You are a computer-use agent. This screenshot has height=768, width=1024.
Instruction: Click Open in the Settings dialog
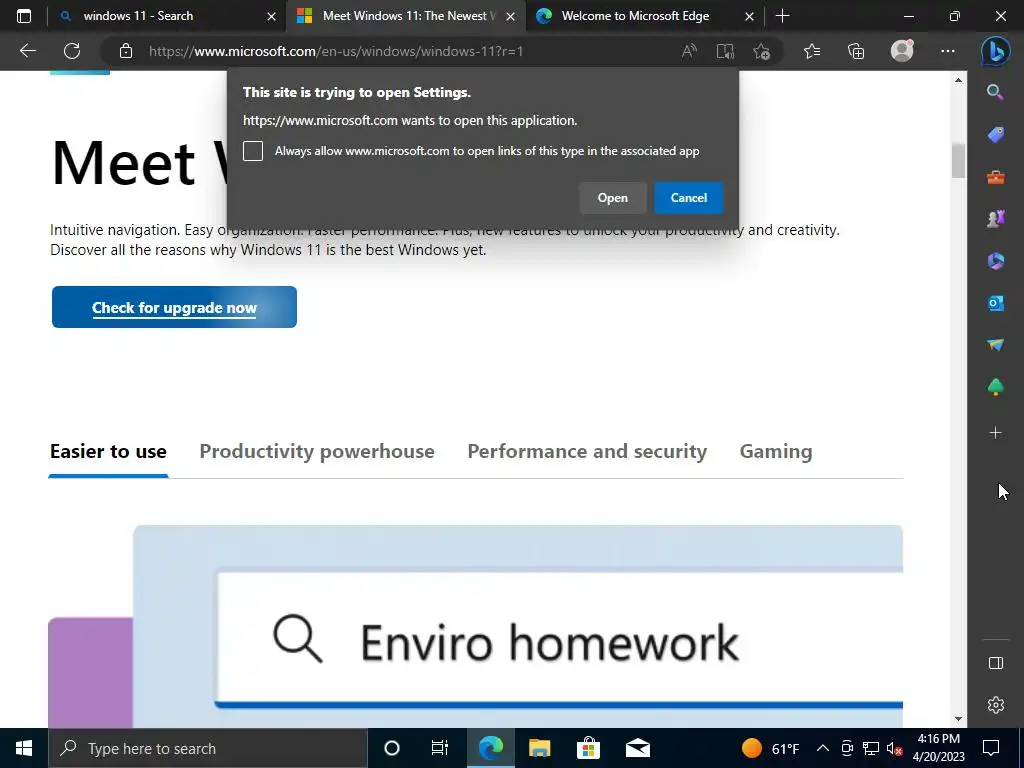613,198
